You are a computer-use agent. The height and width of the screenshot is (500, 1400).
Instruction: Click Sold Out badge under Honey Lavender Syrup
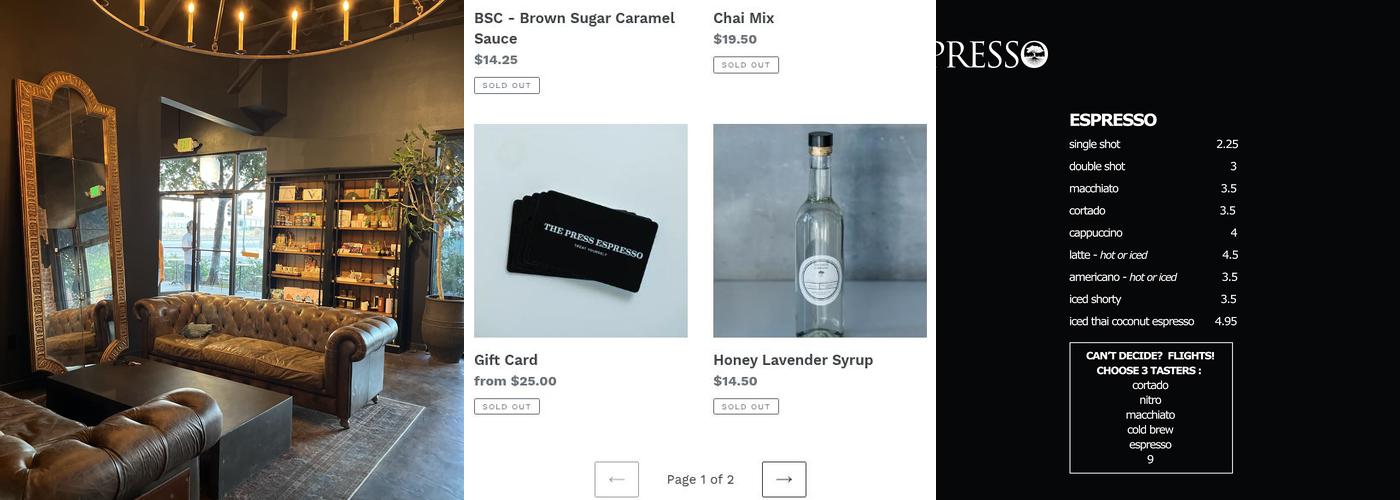point(746,407)
